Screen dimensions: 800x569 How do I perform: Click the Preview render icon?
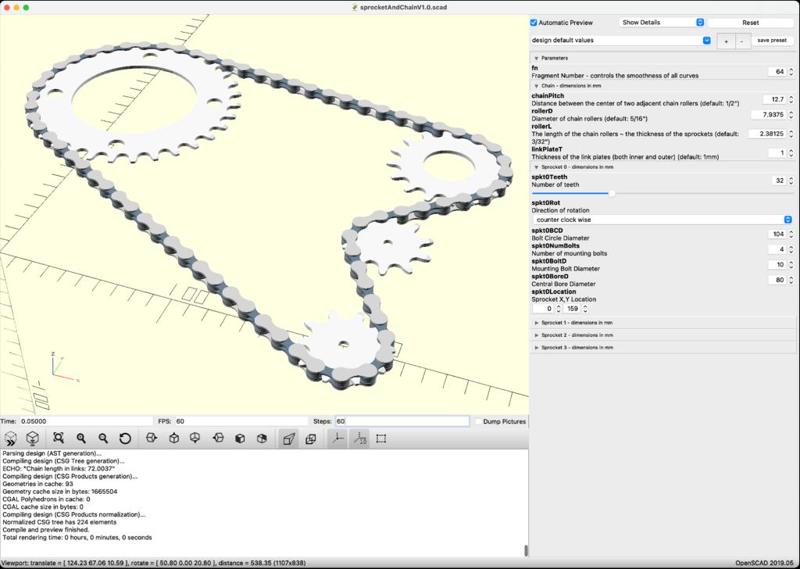point(11,438)
